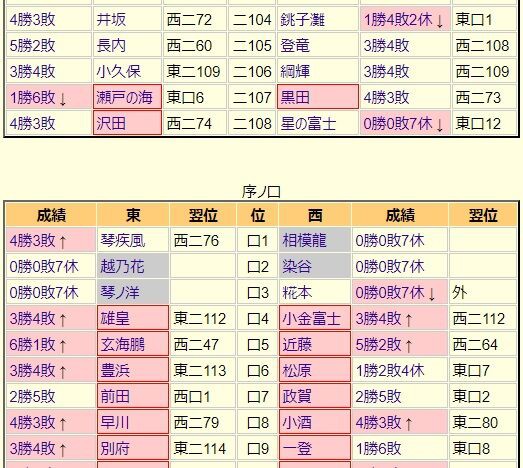
Task: Open the 相模龍 wrestler link
Action: [304, 241]
